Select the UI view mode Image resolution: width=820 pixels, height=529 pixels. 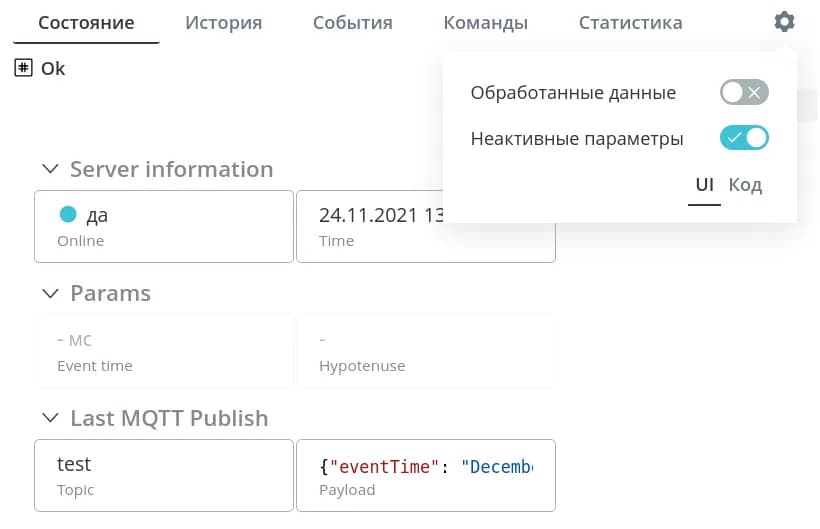pos(704,185)
